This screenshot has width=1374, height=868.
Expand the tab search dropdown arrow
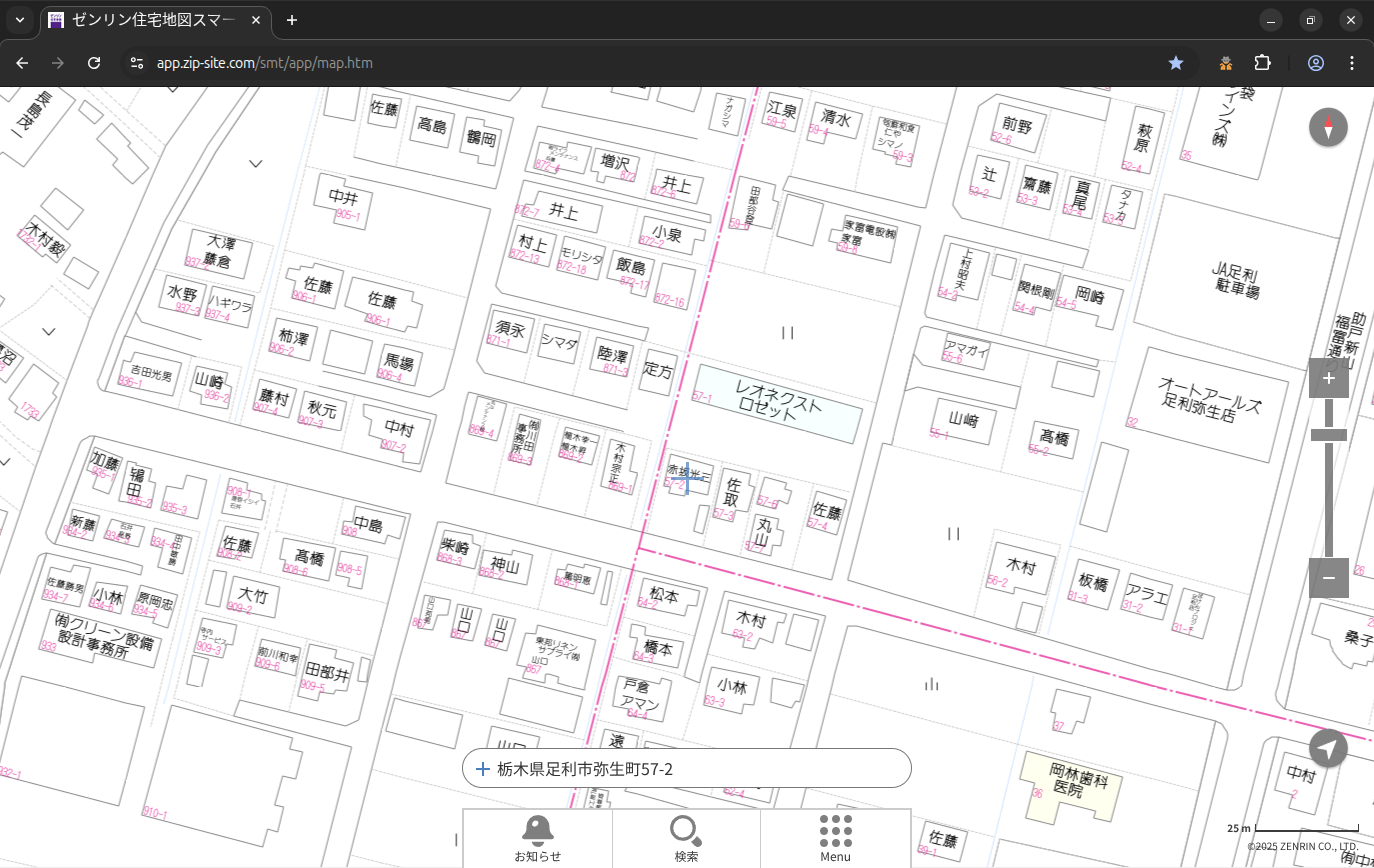[x=20, y=20]
